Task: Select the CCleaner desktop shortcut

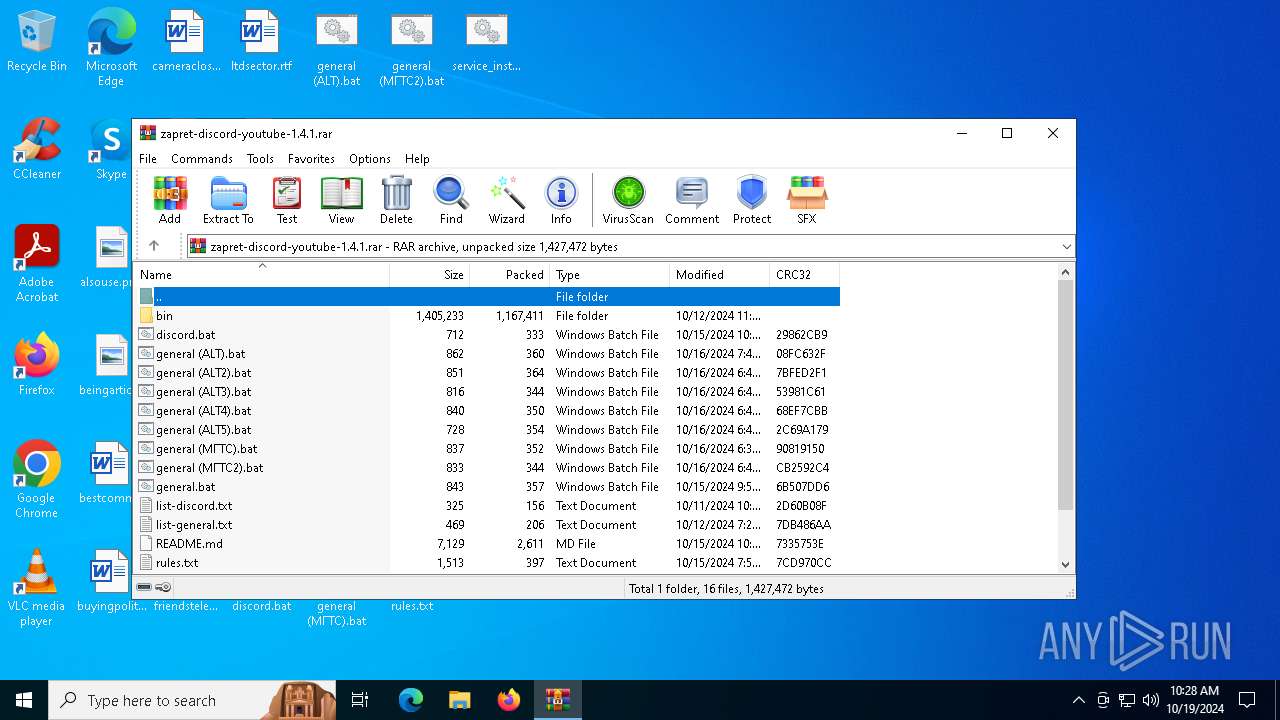Action: [x=37, y=149]
